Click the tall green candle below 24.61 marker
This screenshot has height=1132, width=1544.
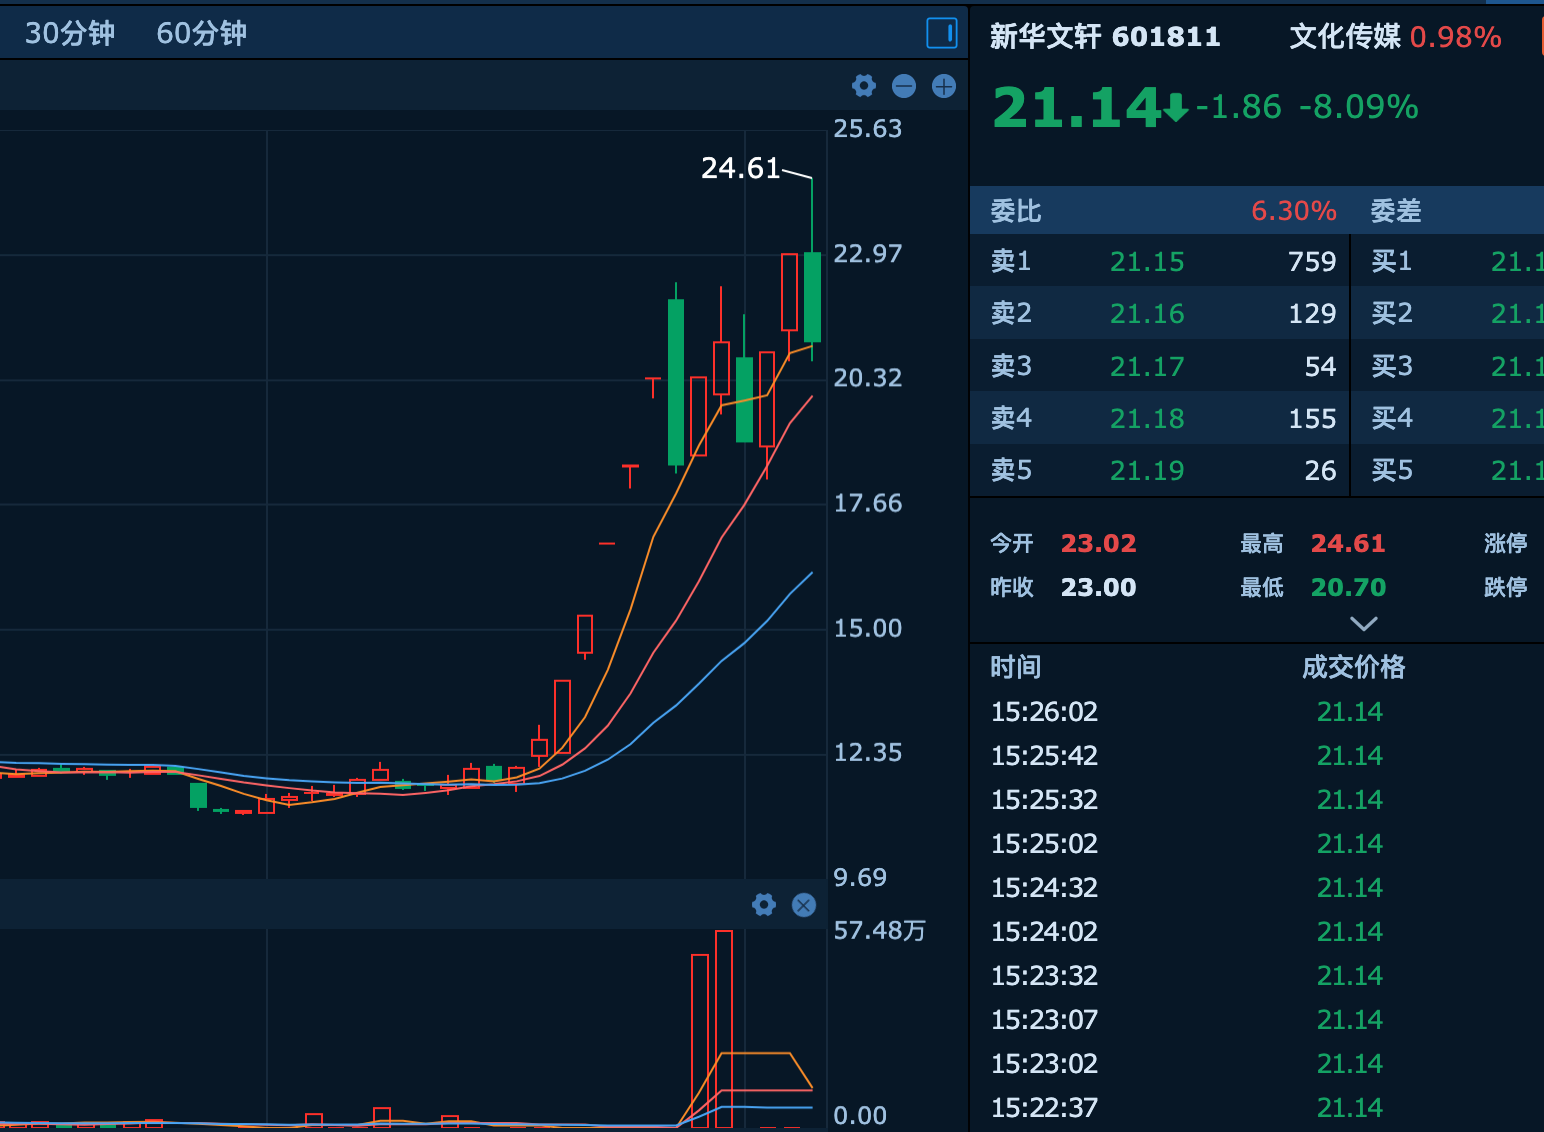coord(812,297)
